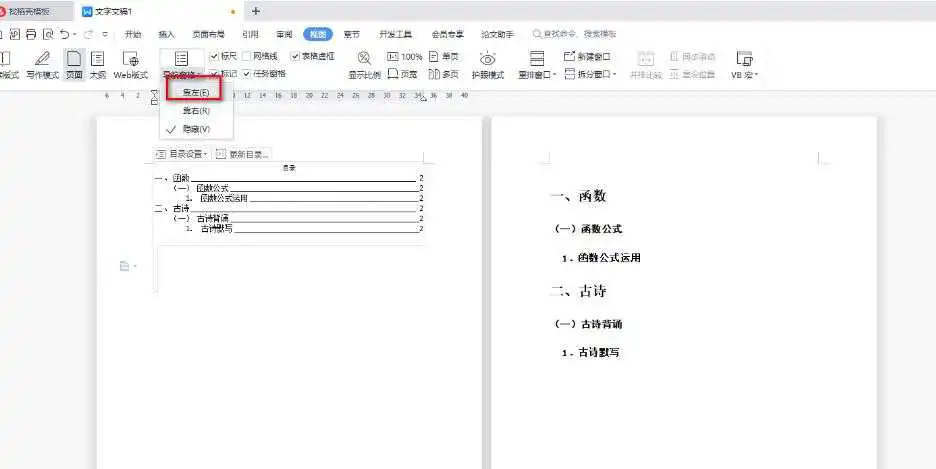
Task: Click the Undo arrow icon
Action: pyautogui.click(x=64, y=34)
